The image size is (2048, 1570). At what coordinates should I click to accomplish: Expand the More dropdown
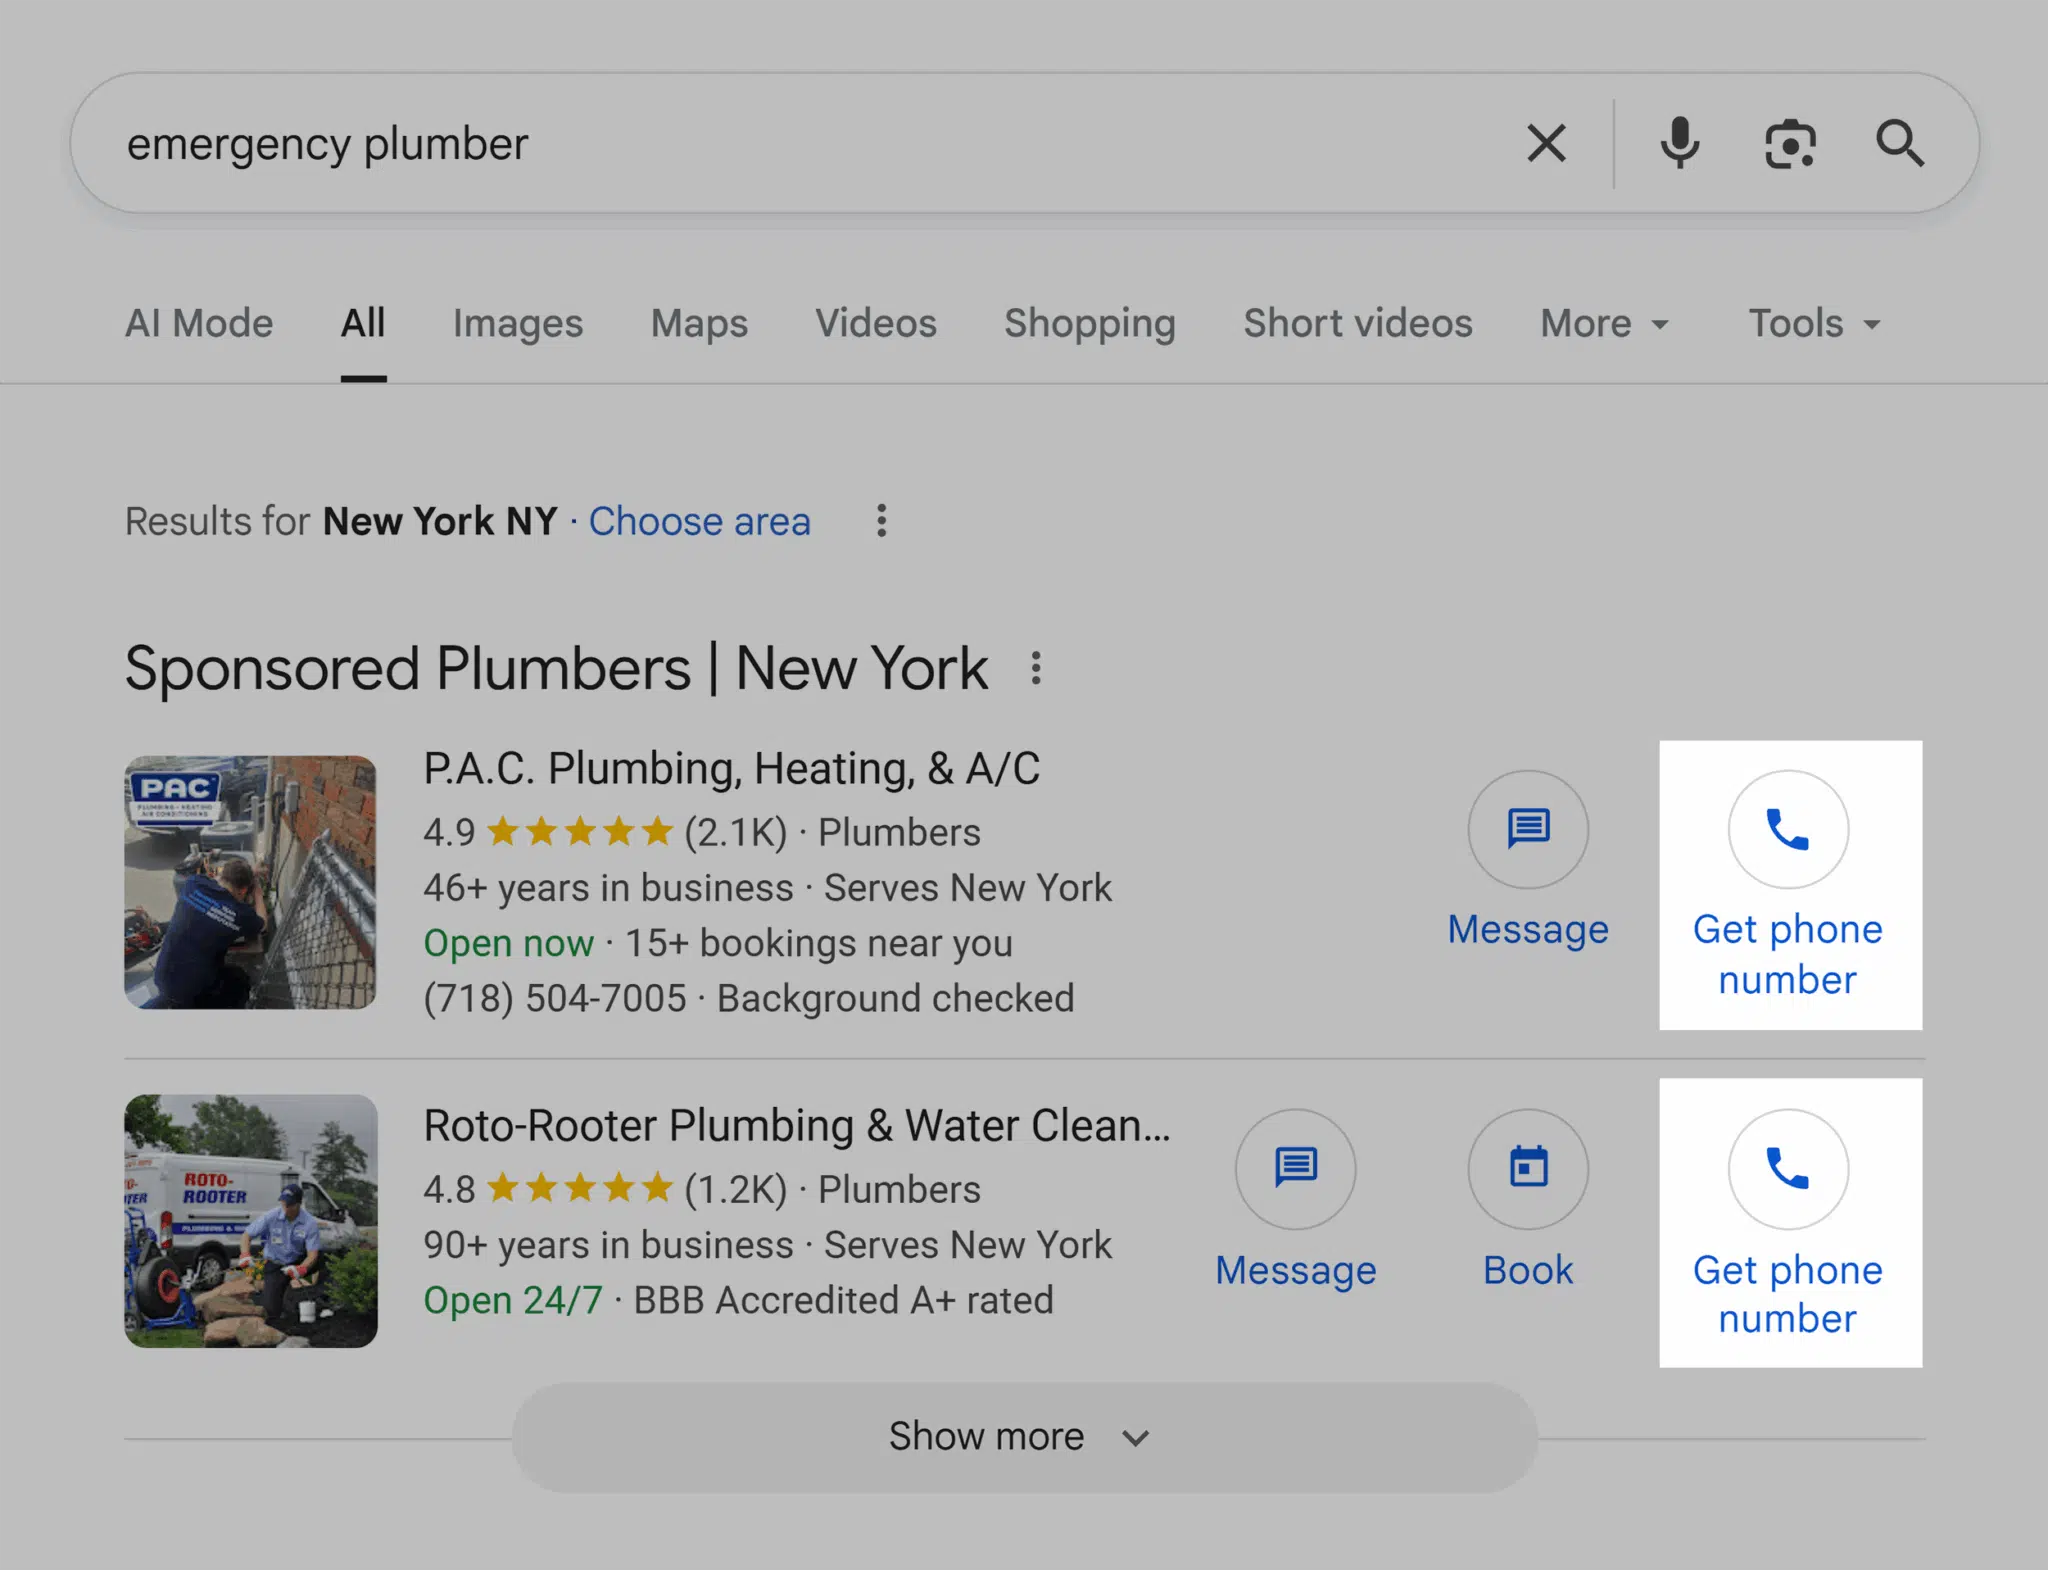1605,323
